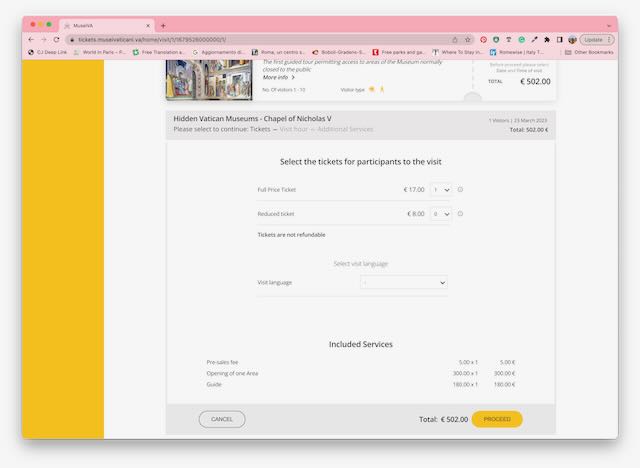This screenshot has width=640, height=468.
Task: Click the Pre-sales fee row label
Action: tap(222, 362)
